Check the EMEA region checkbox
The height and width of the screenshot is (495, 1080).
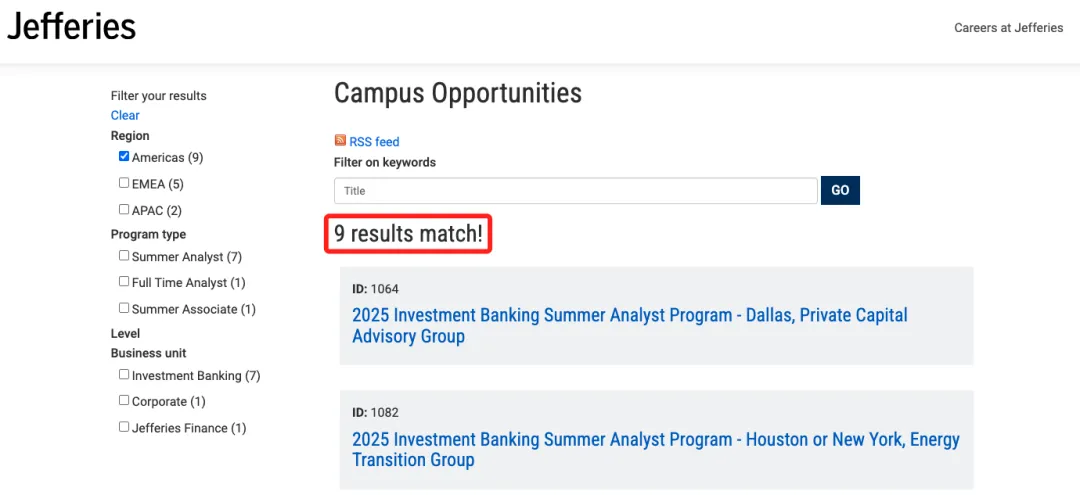click(x=124, y=182)
